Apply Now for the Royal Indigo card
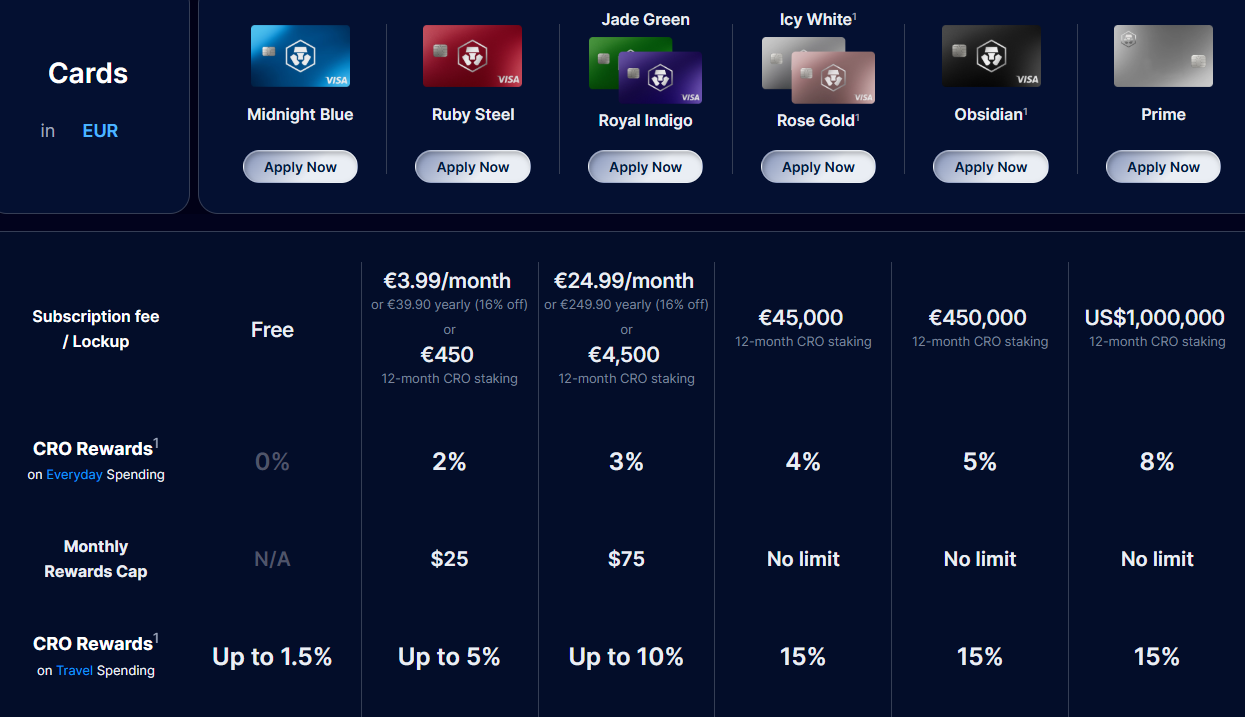This screenshot has width=1245, height=717. pyautogui.click(x=645, y=166)
